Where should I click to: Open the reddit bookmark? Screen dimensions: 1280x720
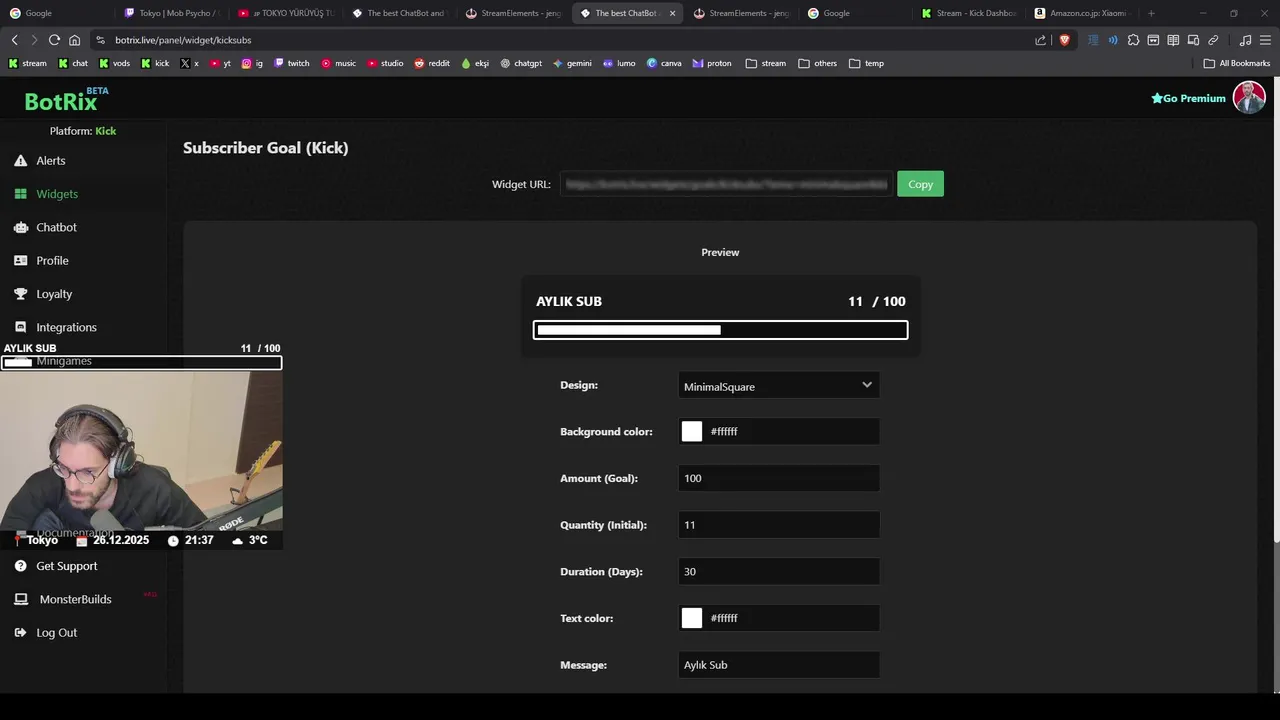point(434,63)
